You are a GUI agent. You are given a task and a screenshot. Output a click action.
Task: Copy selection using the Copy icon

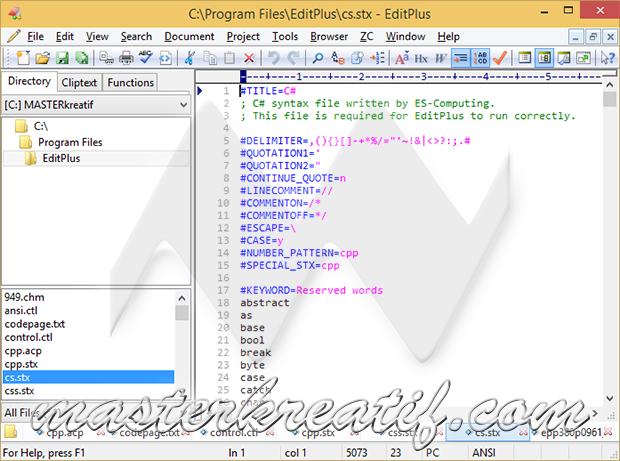[210, 58]
